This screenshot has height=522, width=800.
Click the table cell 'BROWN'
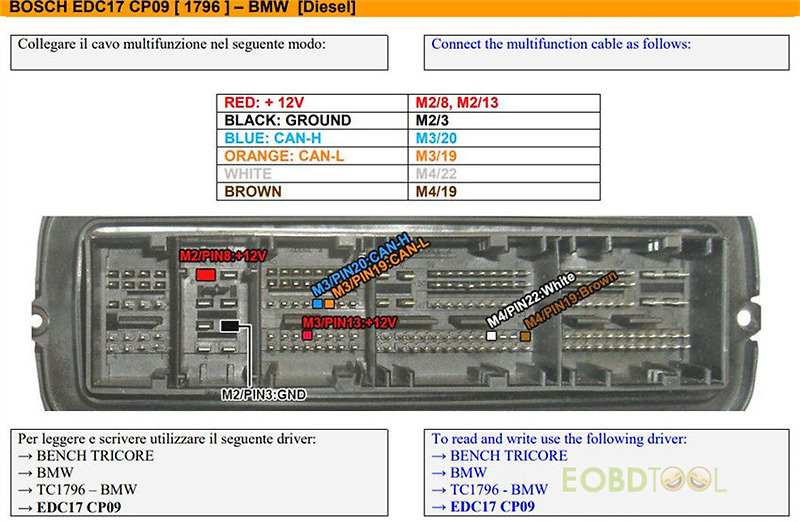[312, 192]
